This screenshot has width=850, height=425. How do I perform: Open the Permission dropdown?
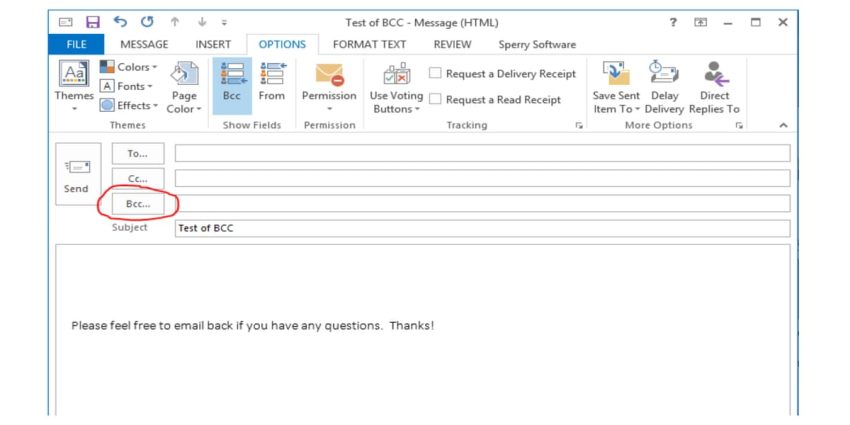click(329, 87)
